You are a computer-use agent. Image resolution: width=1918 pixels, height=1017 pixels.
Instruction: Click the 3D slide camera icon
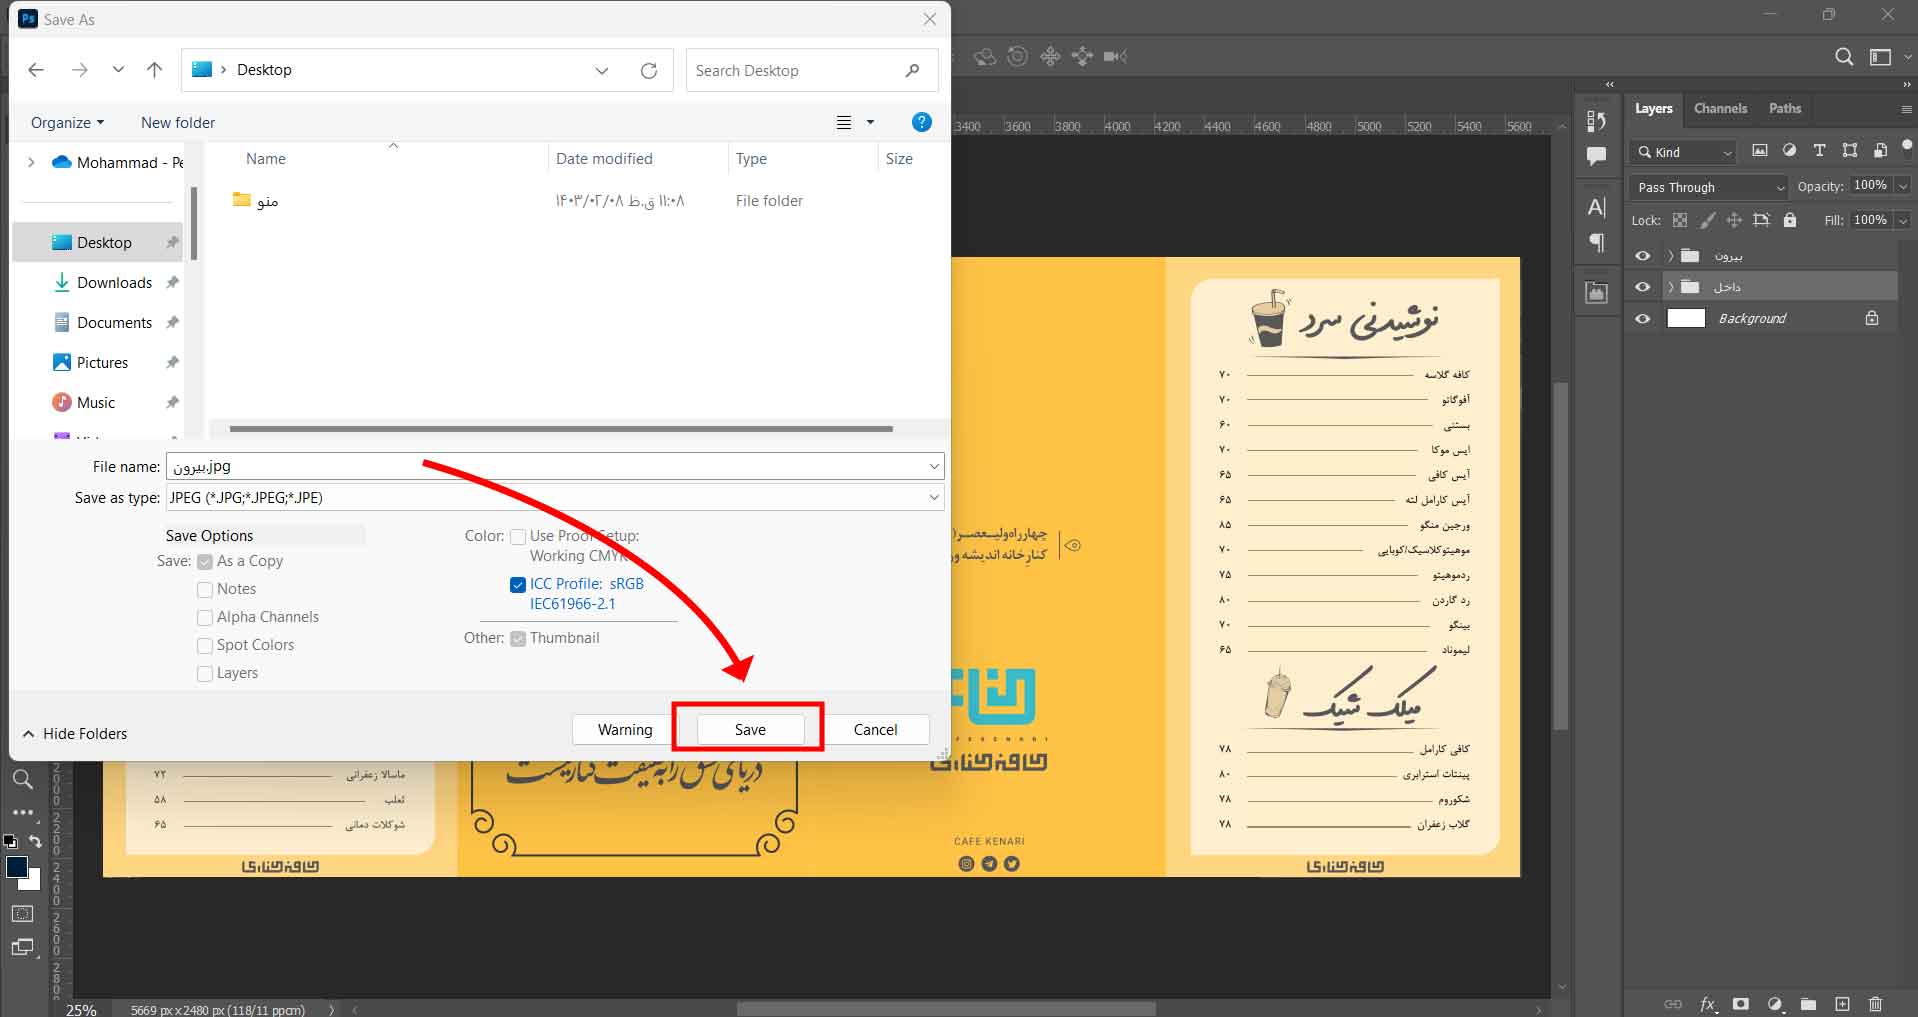click(x=1082, y=57)
